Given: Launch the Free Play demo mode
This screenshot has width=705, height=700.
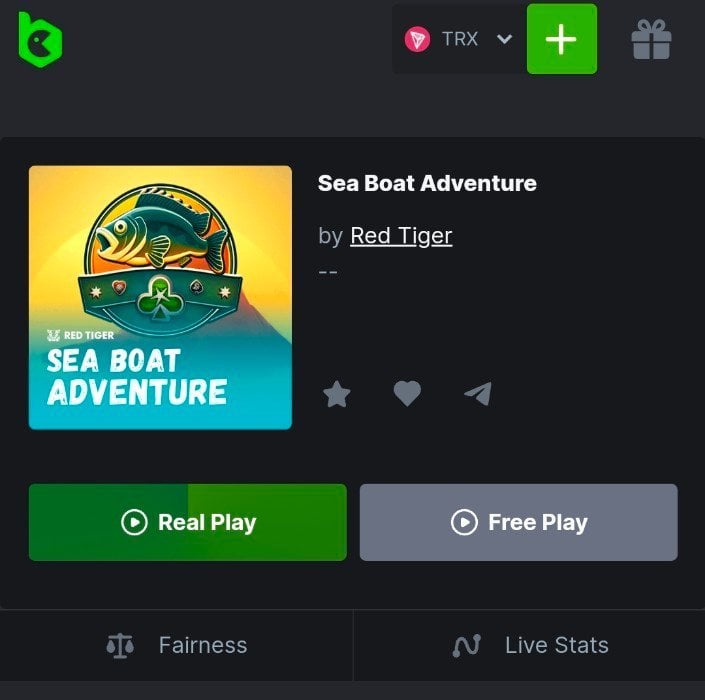Looking at the screenshot, I should tap(518, 522).
